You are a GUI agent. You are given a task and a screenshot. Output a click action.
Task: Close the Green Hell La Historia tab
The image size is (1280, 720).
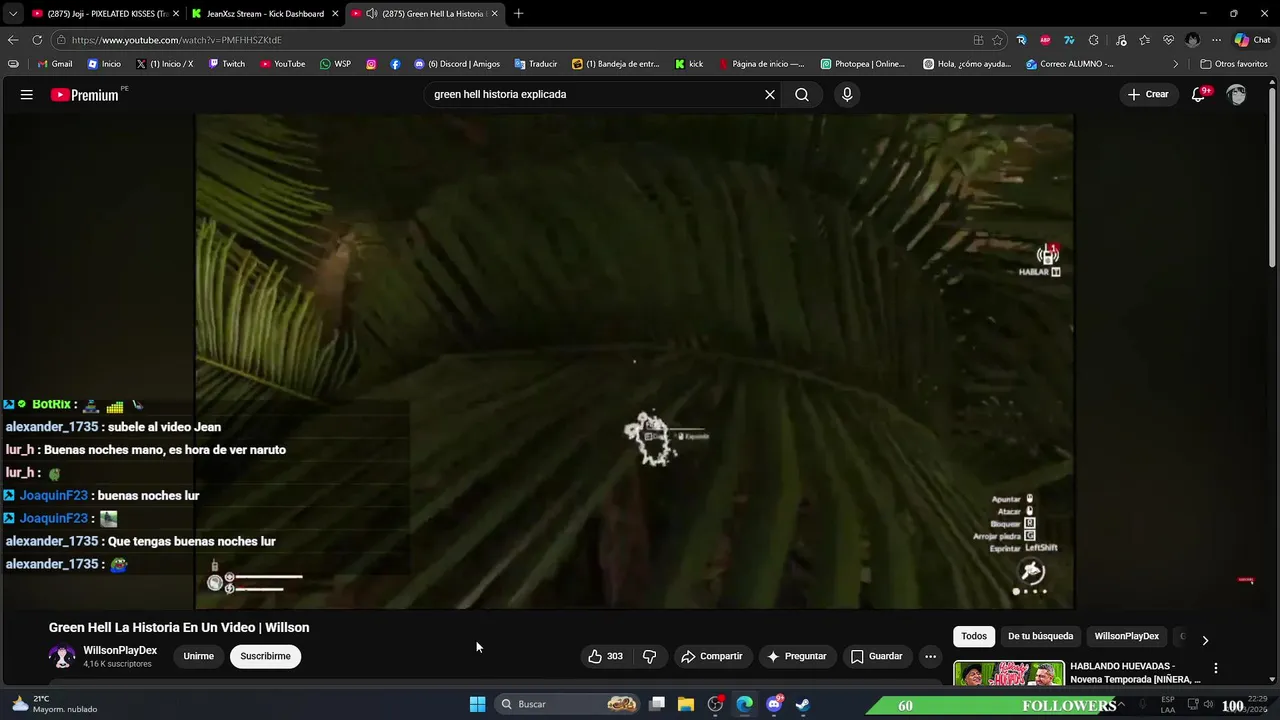click(x=494, y=14)
